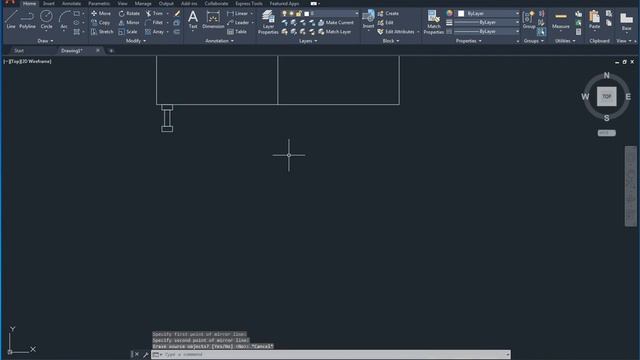The height and width of the screenshot is (360, 640).
Task: Select the Dimension tool
Action: 213,20
